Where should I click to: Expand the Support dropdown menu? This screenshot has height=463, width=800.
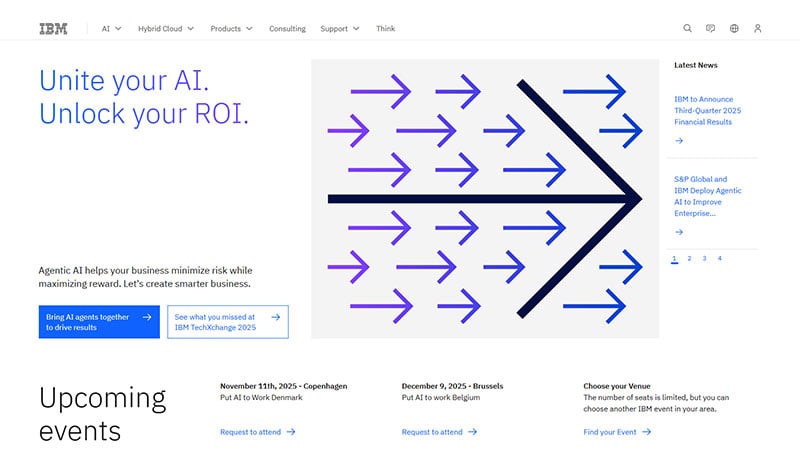coord(339,29)
